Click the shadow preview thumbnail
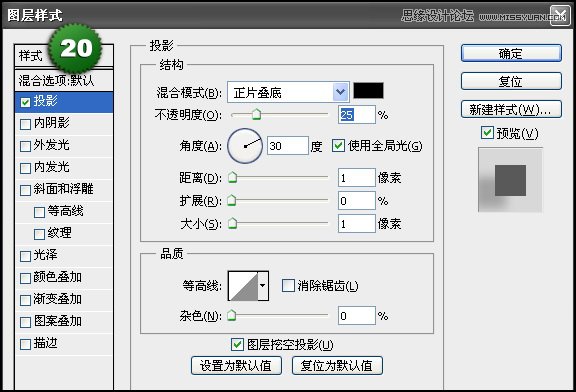This screenshot has width=576, height=392. [x=510, y=180]
